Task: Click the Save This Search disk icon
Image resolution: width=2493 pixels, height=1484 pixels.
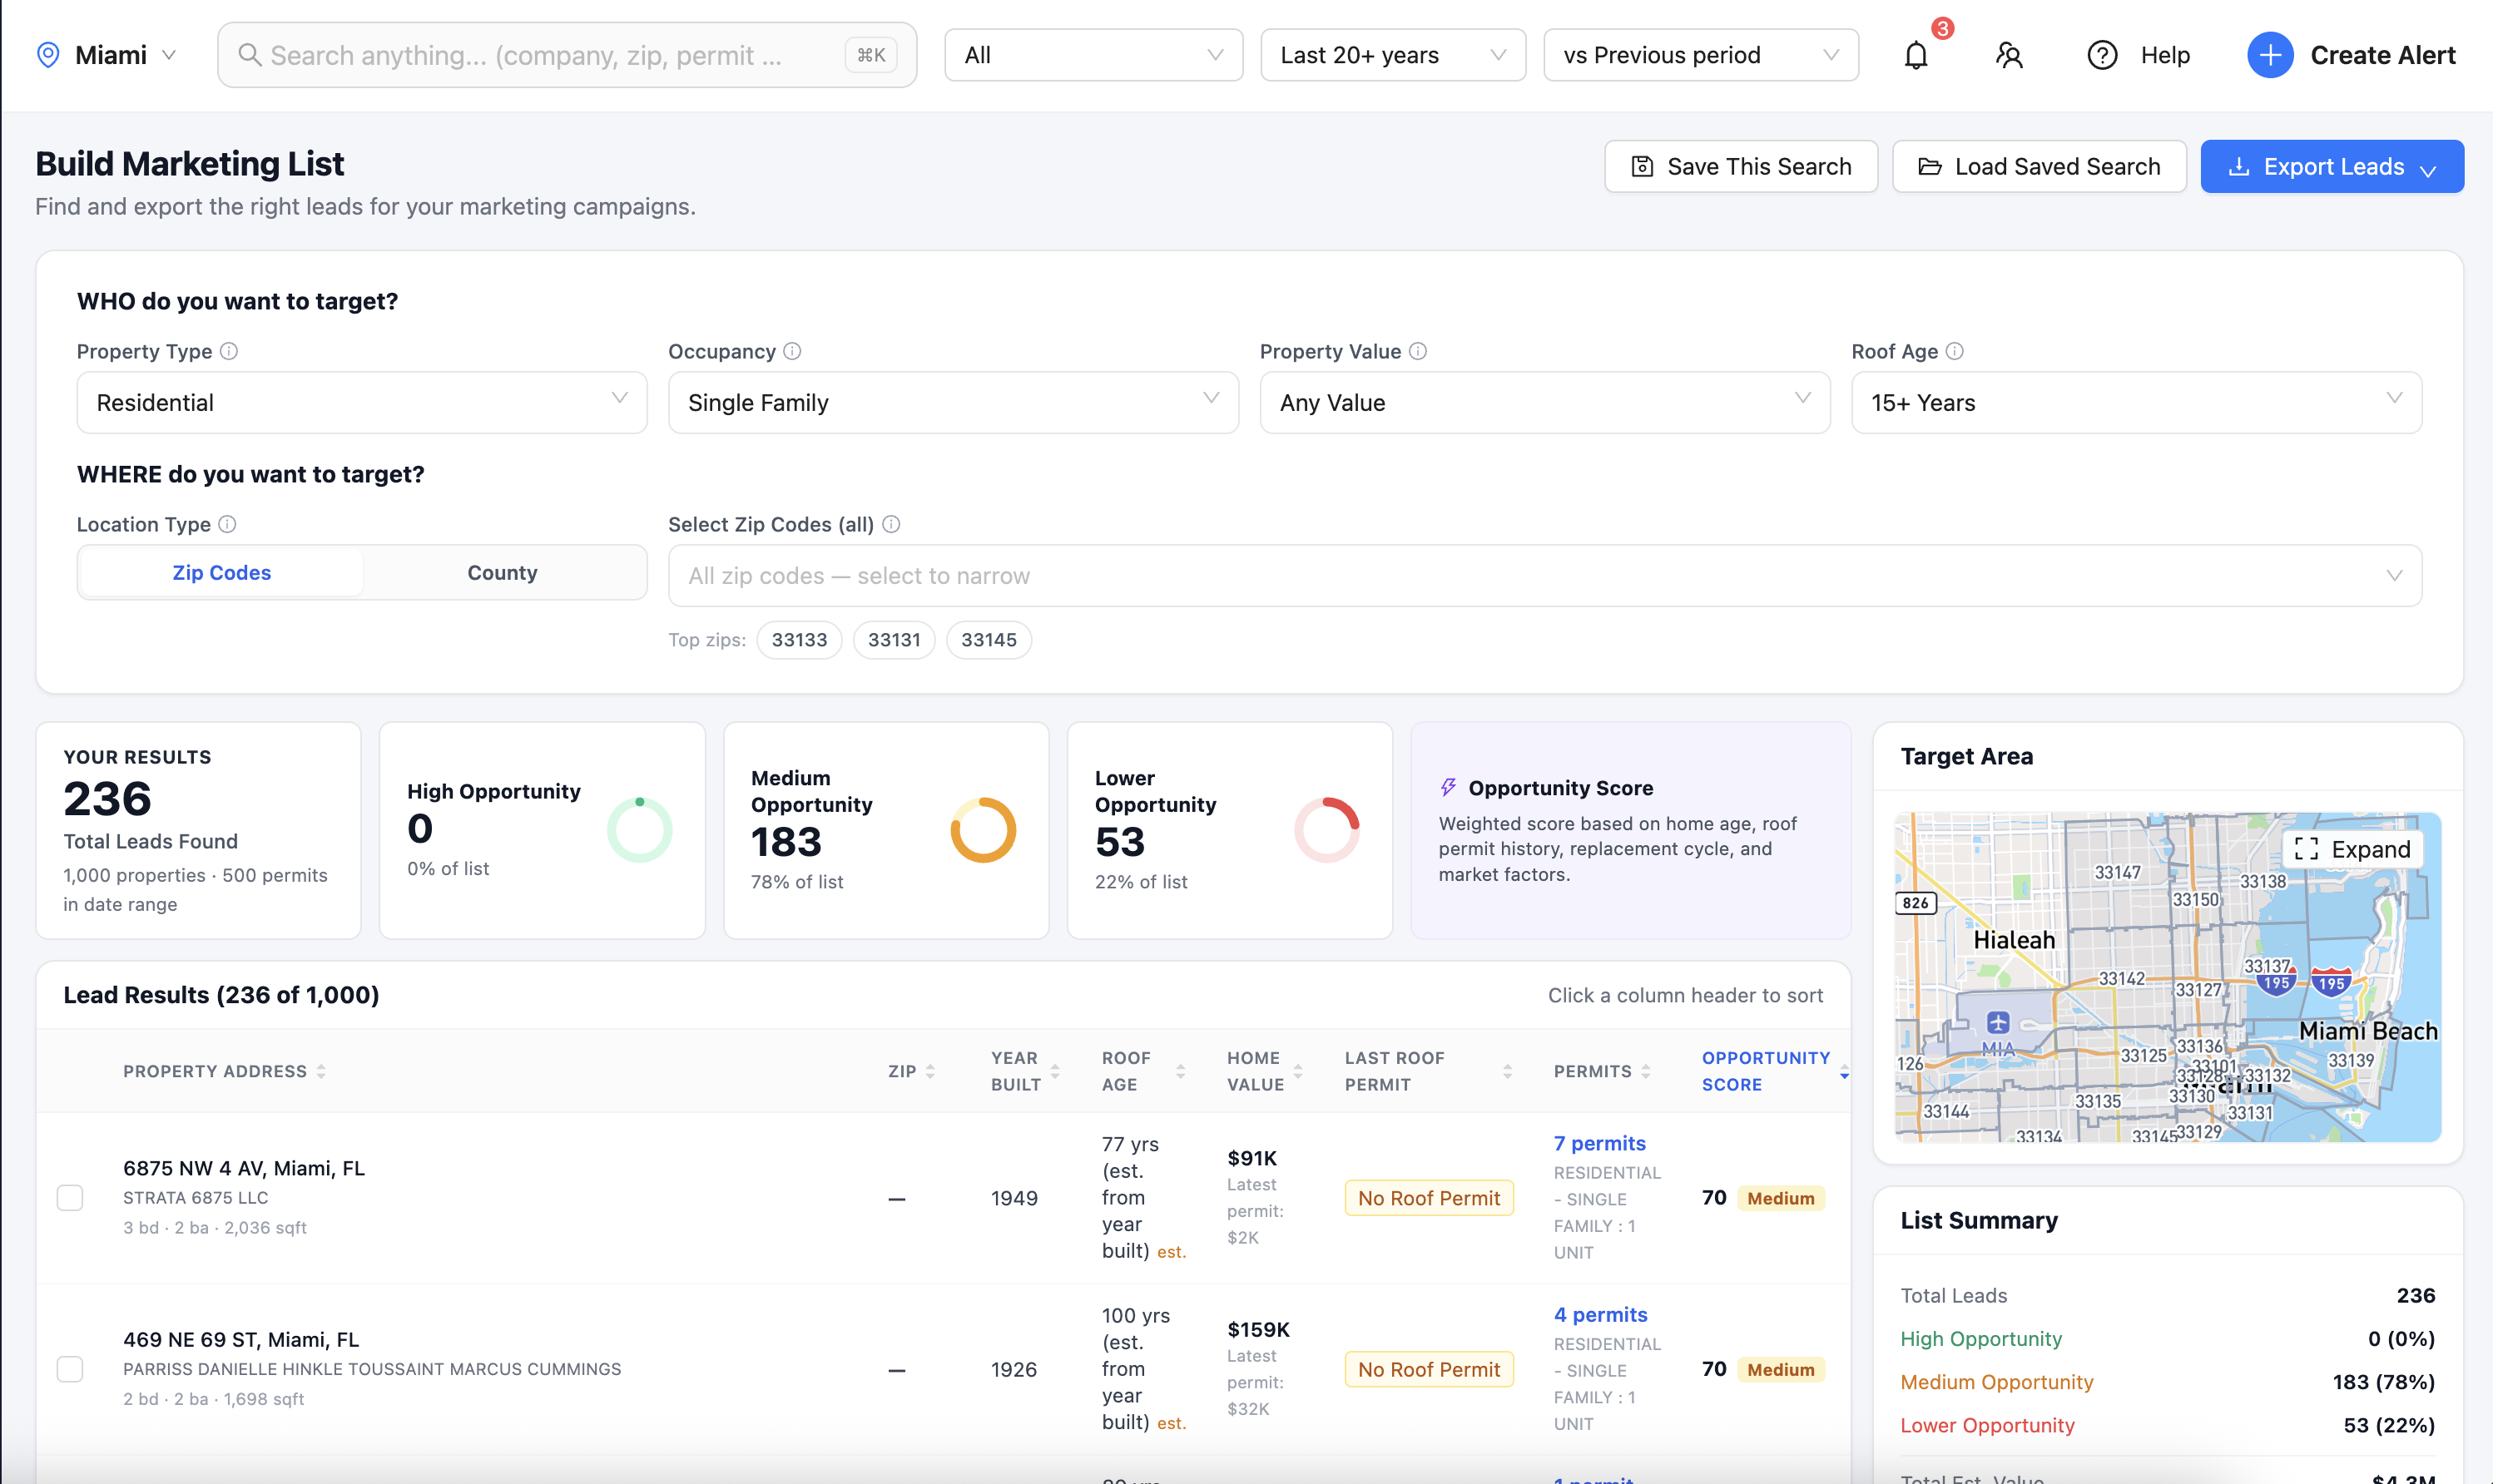Action: 1642,167
